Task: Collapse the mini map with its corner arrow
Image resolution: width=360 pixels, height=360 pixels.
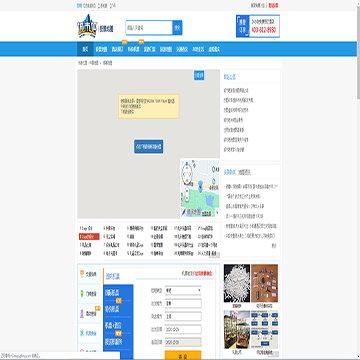Action: (x=217, y=212)
